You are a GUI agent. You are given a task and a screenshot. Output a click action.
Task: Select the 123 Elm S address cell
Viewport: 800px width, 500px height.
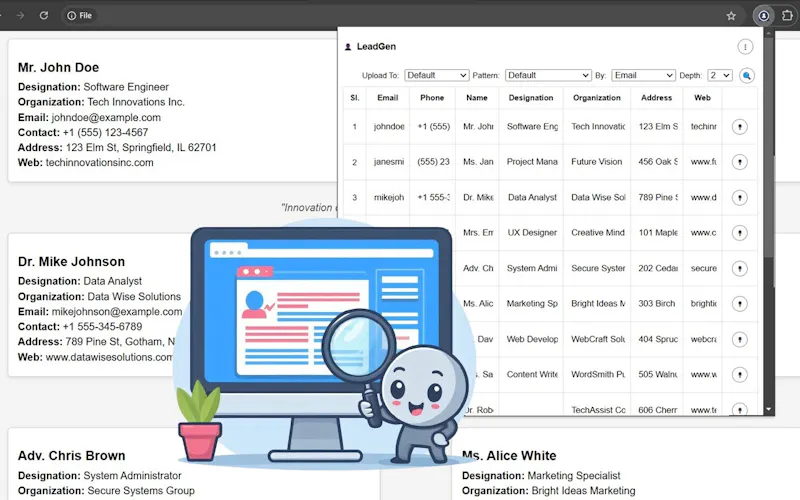(657, 127)
